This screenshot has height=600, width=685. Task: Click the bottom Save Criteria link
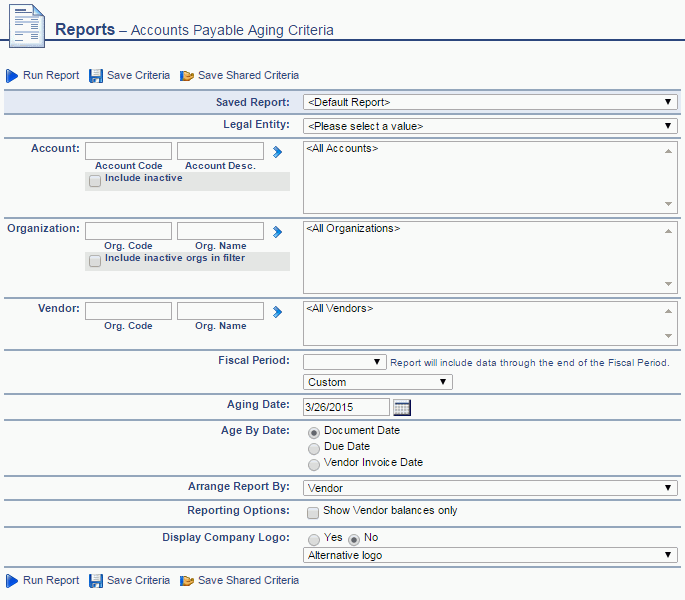point(138,581)
